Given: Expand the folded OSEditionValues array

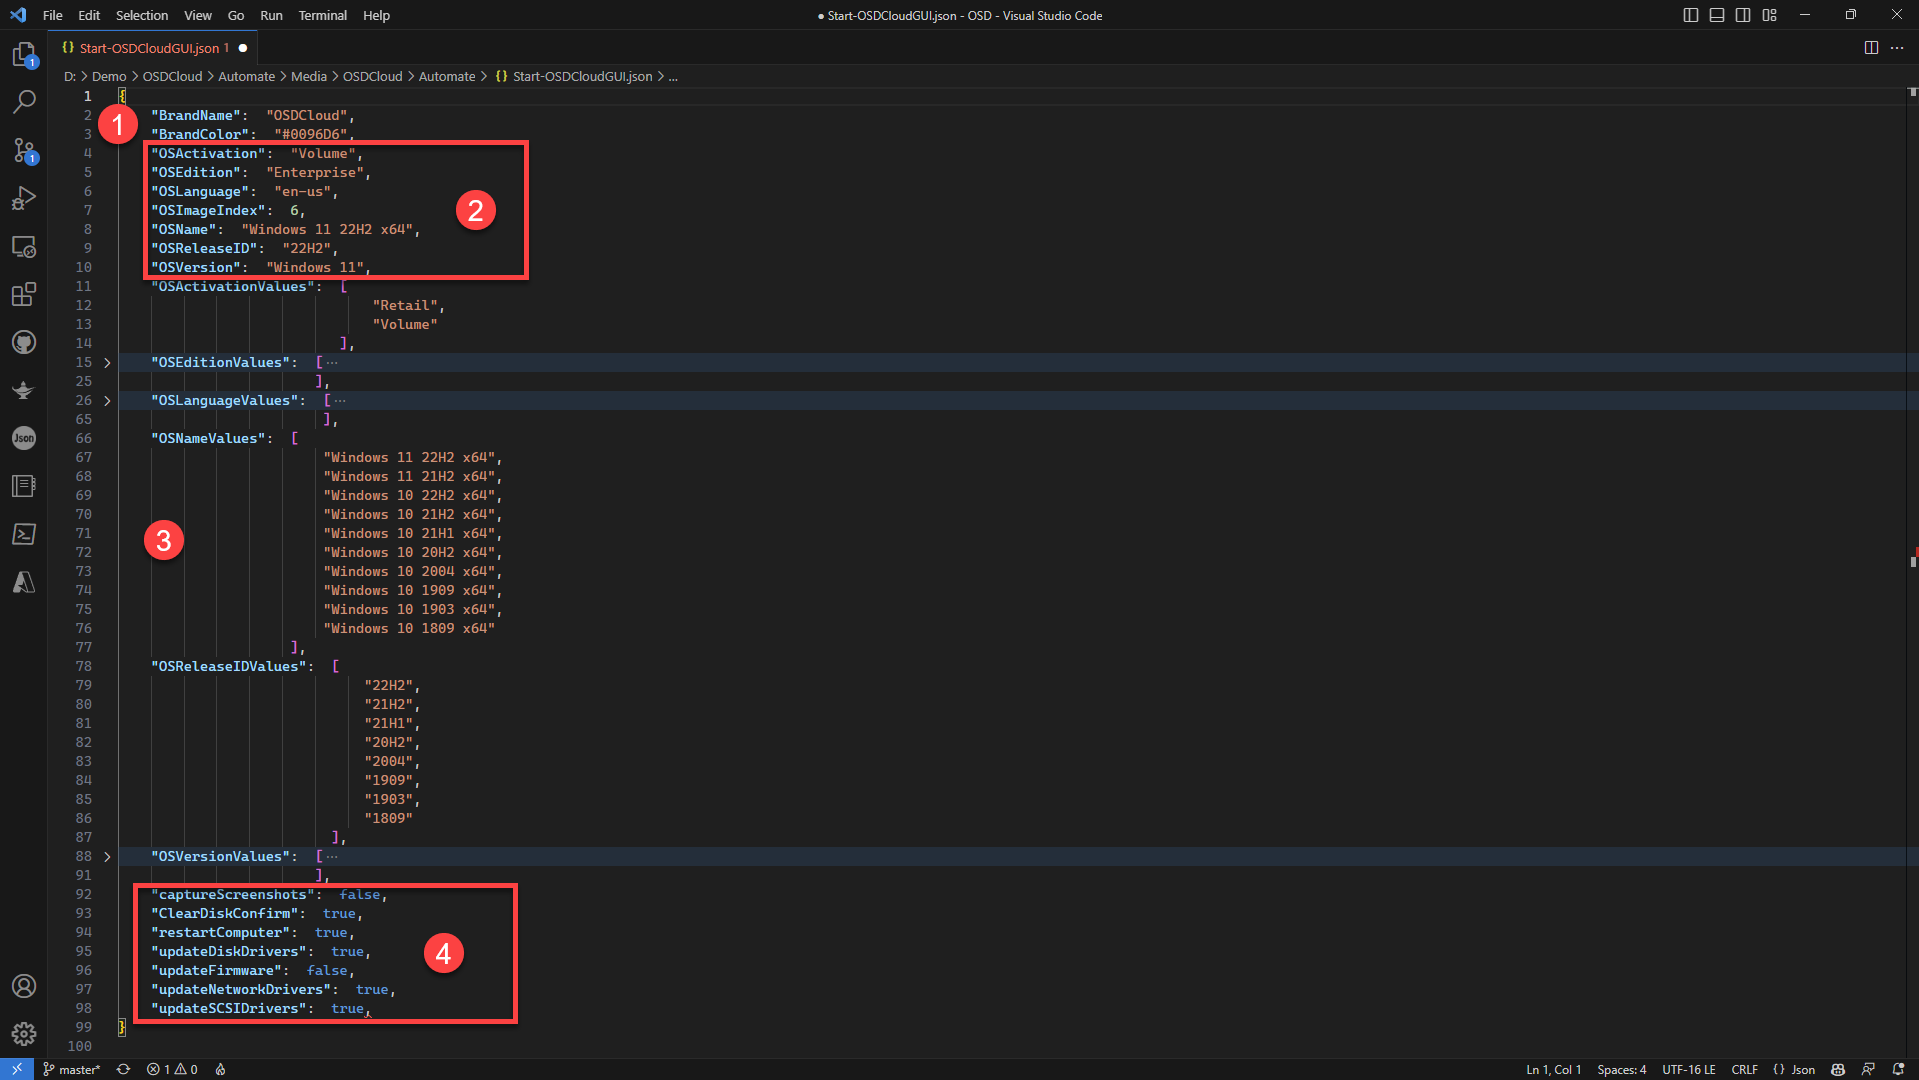Looking at the screenshot, I should pyautogui.click(x=108, y=363).
